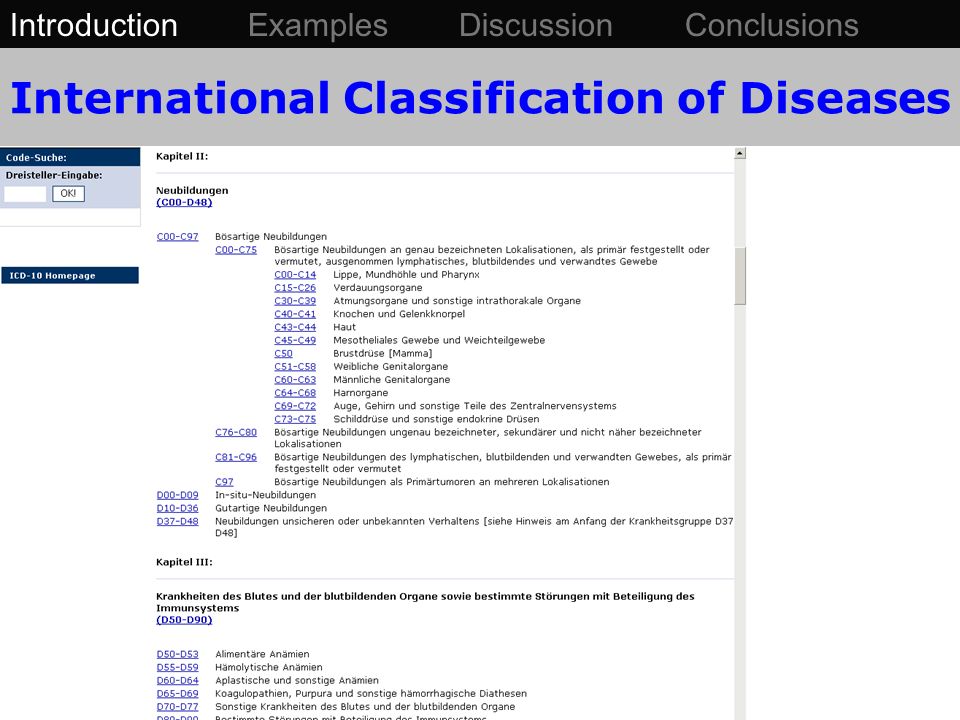Click the Bösartige Neubildungen description text

click(x=271, y=236)
